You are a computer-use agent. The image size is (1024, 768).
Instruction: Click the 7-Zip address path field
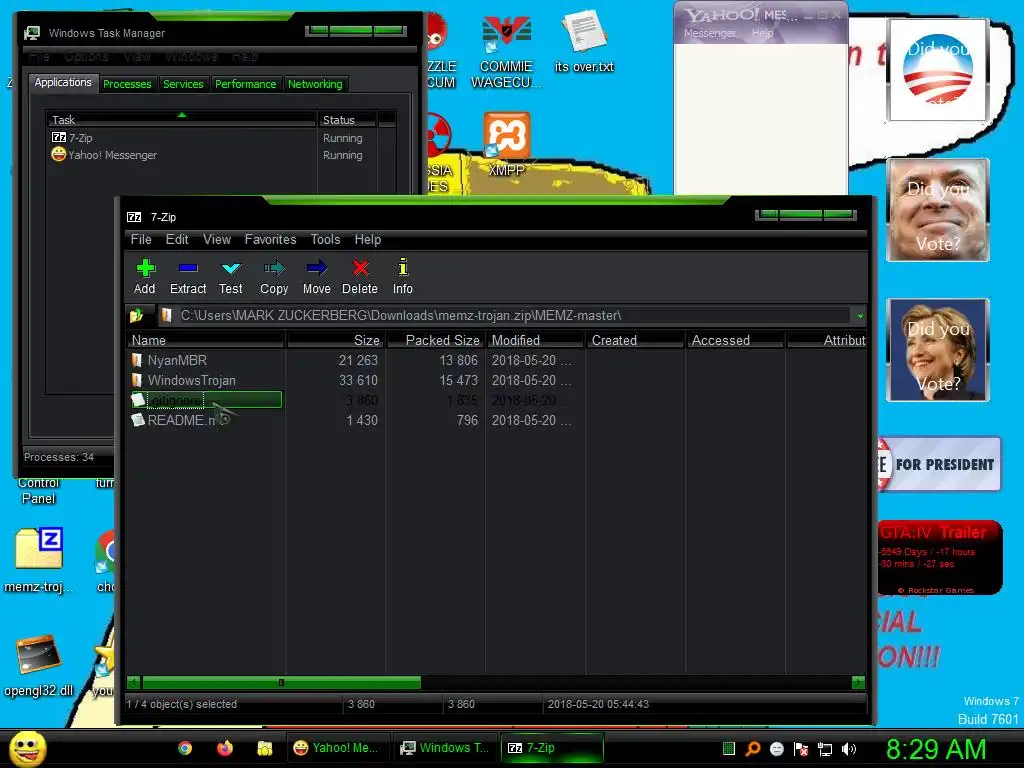pos(504,316)
